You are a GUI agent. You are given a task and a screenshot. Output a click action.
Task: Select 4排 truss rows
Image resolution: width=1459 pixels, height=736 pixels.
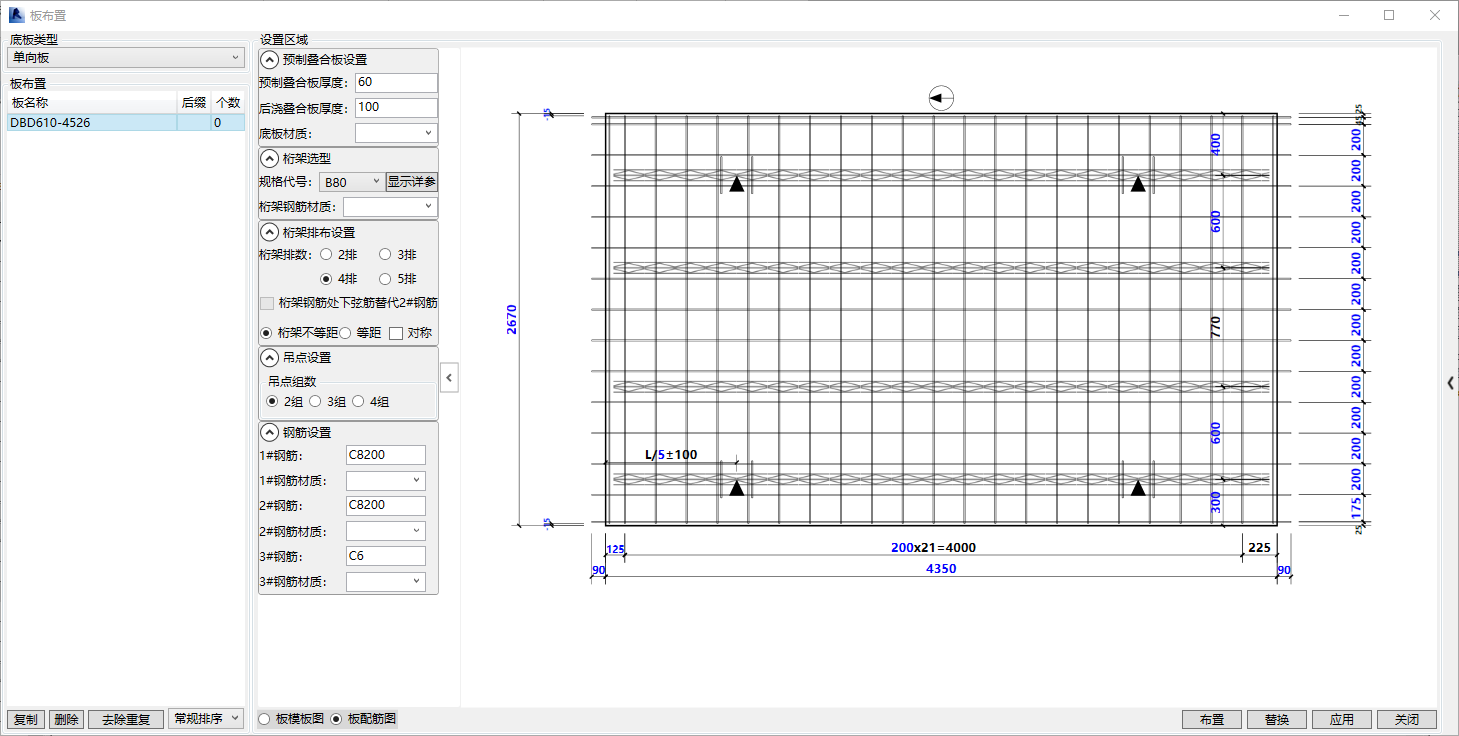click(x=338, y=279)
